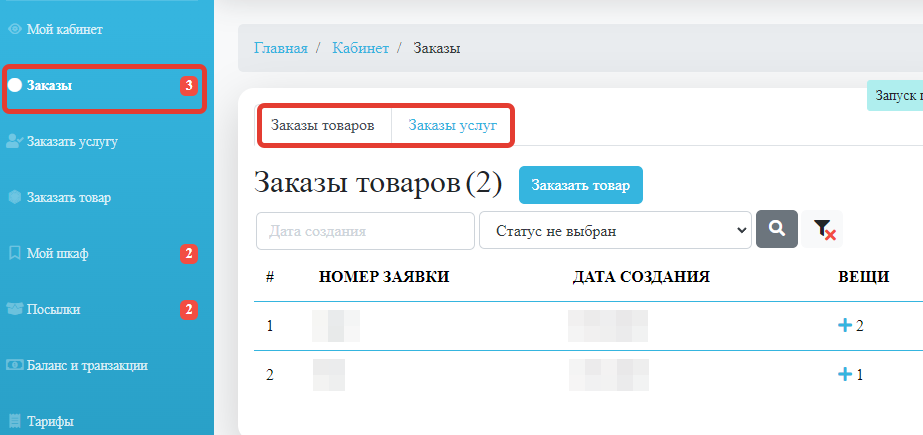Click the 'Мой шкаф' bookmark icon

[x=14, y=253]
